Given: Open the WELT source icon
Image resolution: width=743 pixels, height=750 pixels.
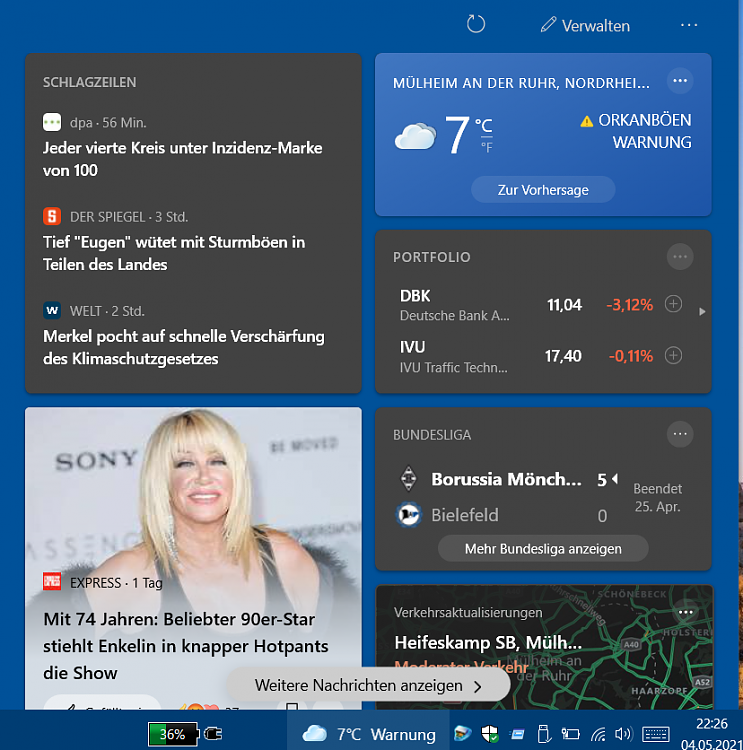Looking at the screenshot, I should point(52,310).
